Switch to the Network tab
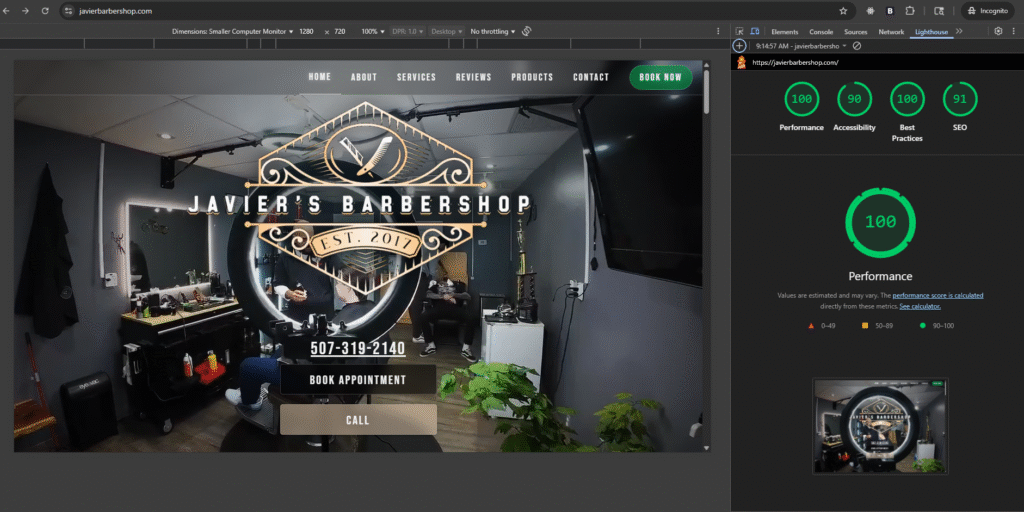 click(x=891, y=32)
